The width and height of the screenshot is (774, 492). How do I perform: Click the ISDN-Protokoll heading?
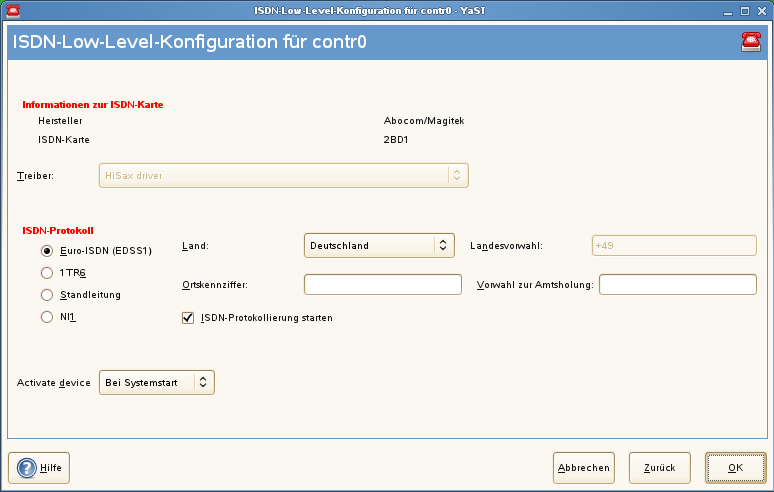pos(58,230)
